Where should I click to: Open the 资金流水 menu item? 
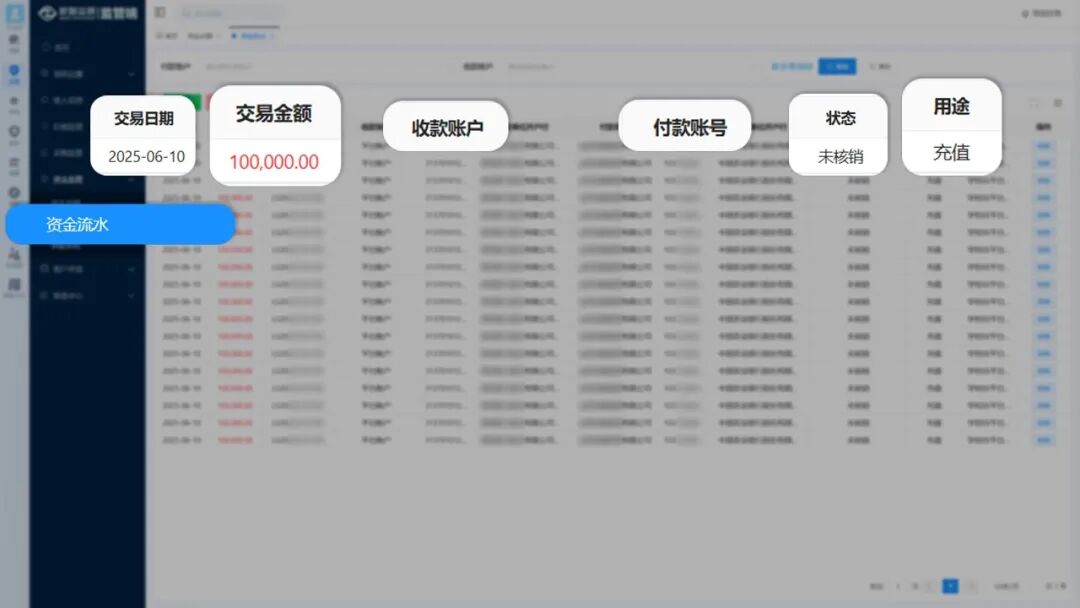[x=120, y=224]
